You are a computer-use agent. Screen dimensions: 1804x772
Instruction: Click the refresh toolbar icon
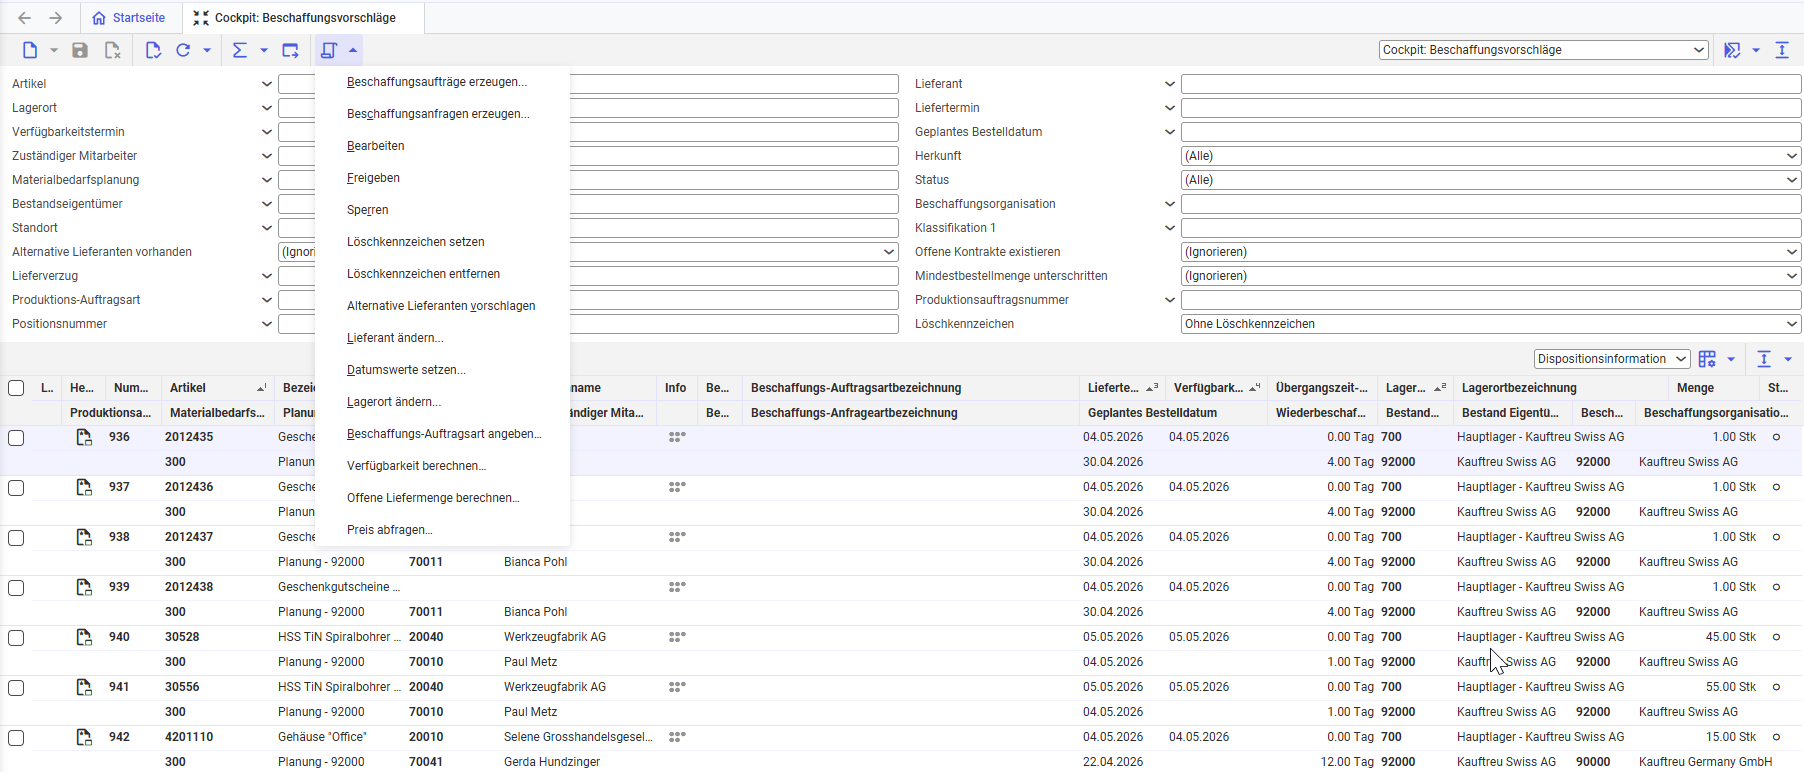(x=183, y=50)
